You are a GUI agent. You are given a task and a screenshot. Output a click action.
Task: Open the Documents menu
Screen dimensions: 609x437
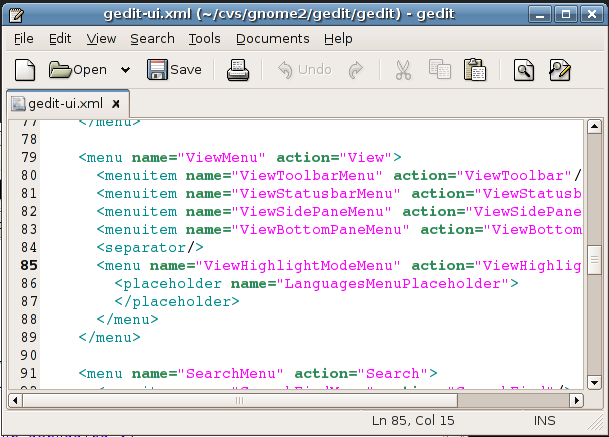273,39
